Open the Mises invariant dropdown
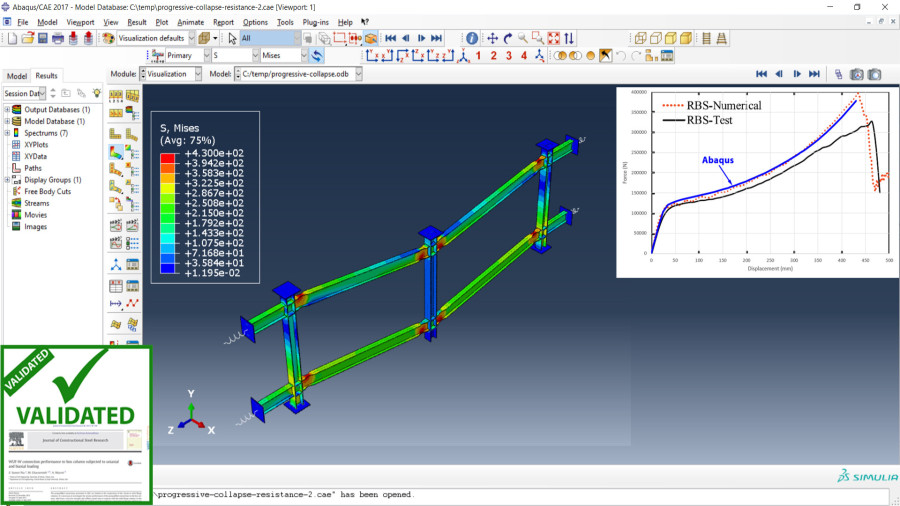This screenshot has width=900, height=506. click(x=284, y=56)
